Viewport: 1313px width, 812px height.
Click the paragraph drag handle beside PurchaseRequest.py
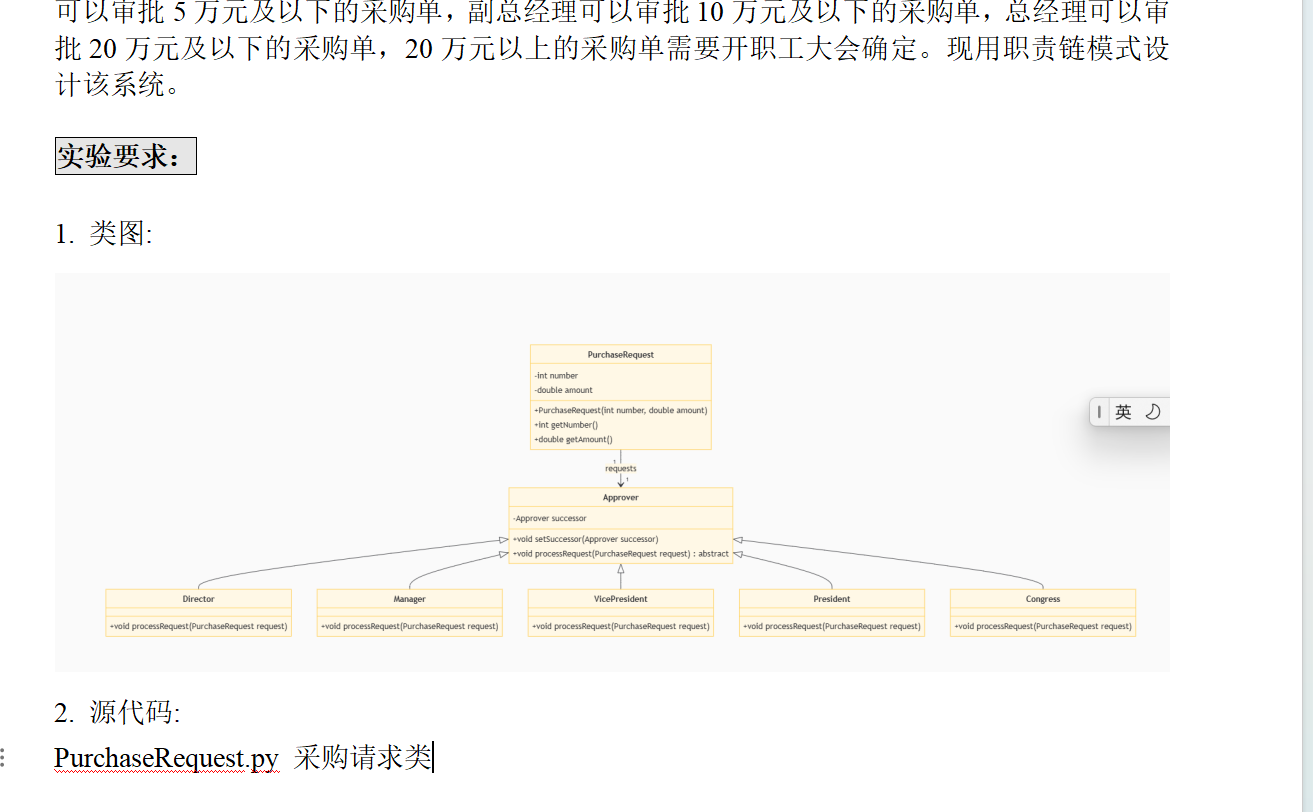point(5,758)
